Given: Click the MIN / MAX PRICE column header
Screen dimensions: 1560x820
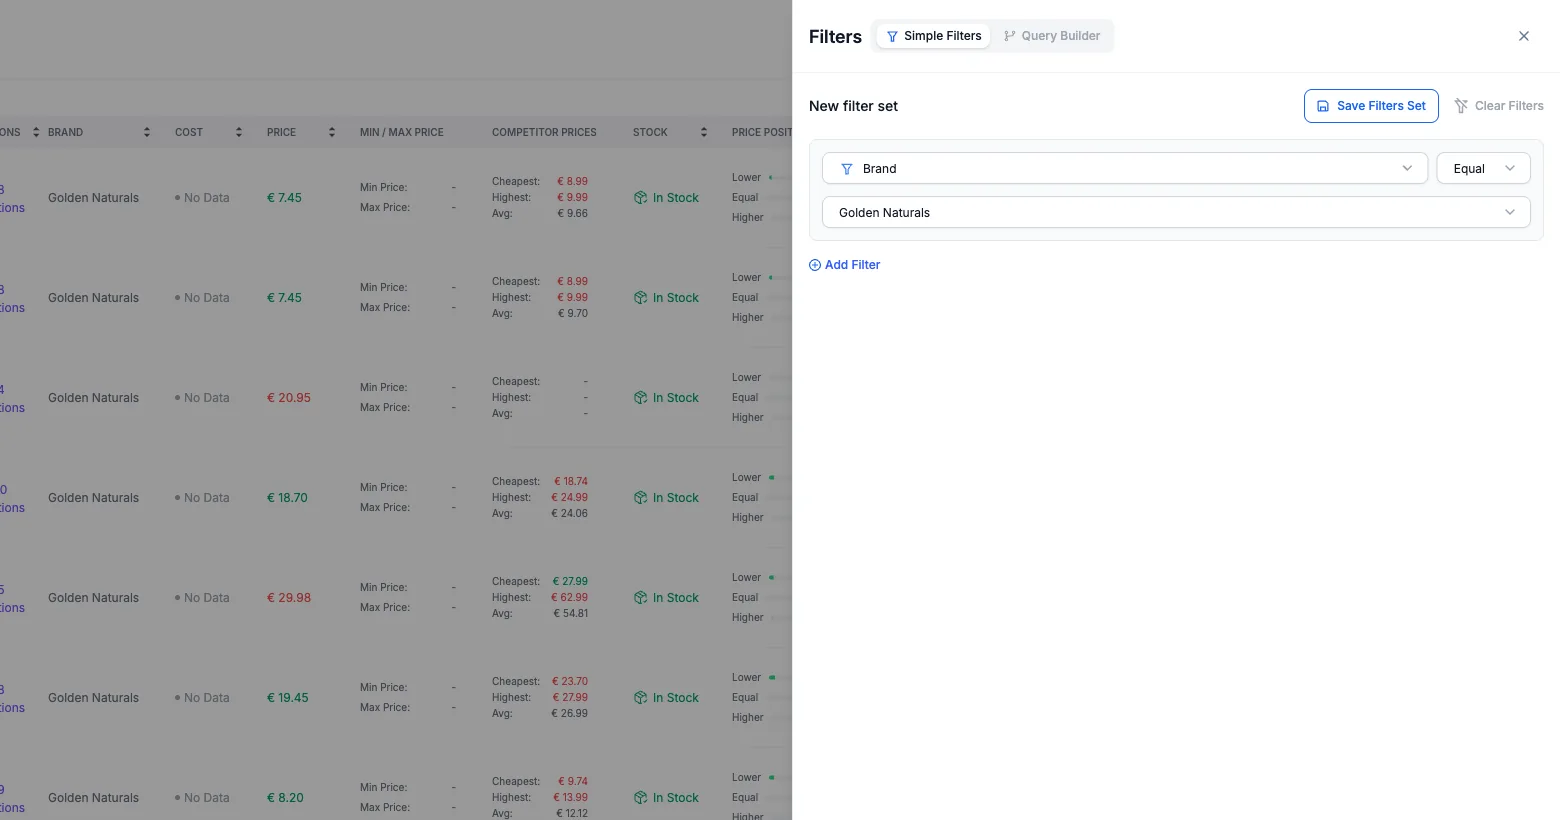Looking at the screenshot, I should [x=402, y=132].
